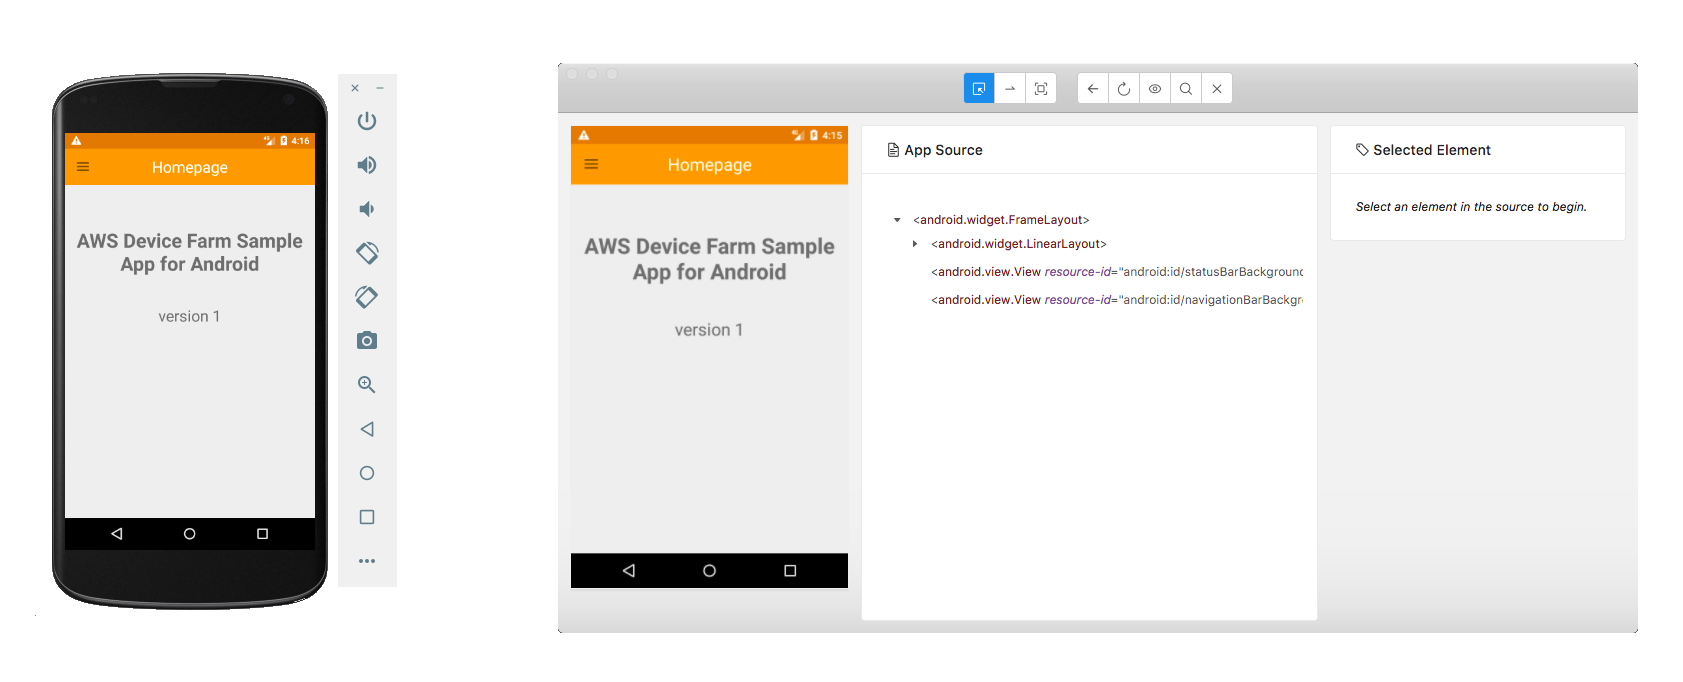This screenshot has width=1683, height=682.
Task: Click Homepage title in Appium screenshot
Action: coord(709,165)
